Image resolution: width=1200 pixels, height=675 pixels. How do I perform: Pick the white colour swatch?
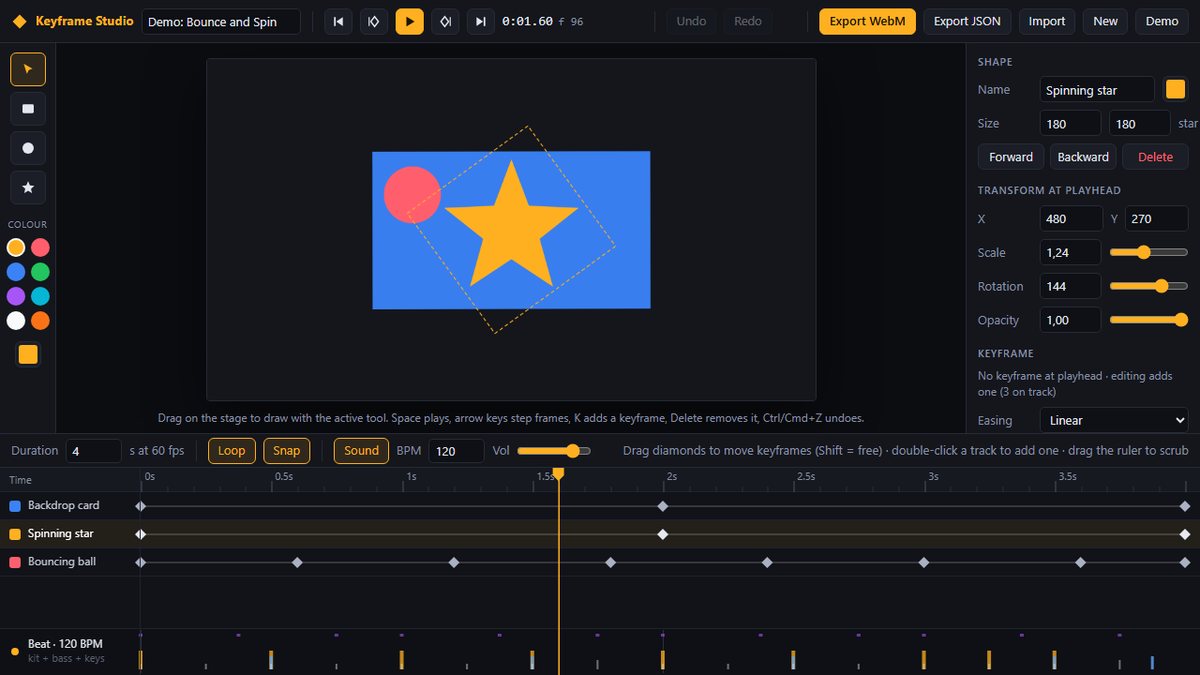16,321
